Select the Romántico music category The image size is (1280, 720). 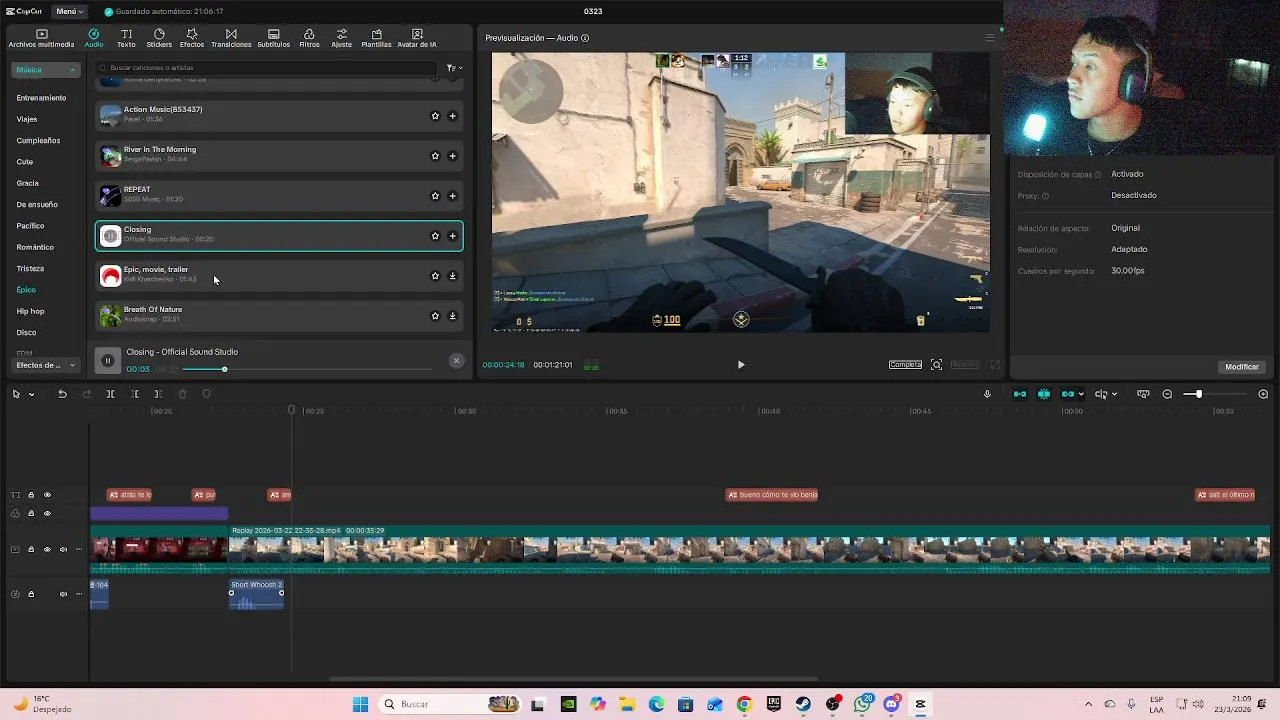point(35,247)
